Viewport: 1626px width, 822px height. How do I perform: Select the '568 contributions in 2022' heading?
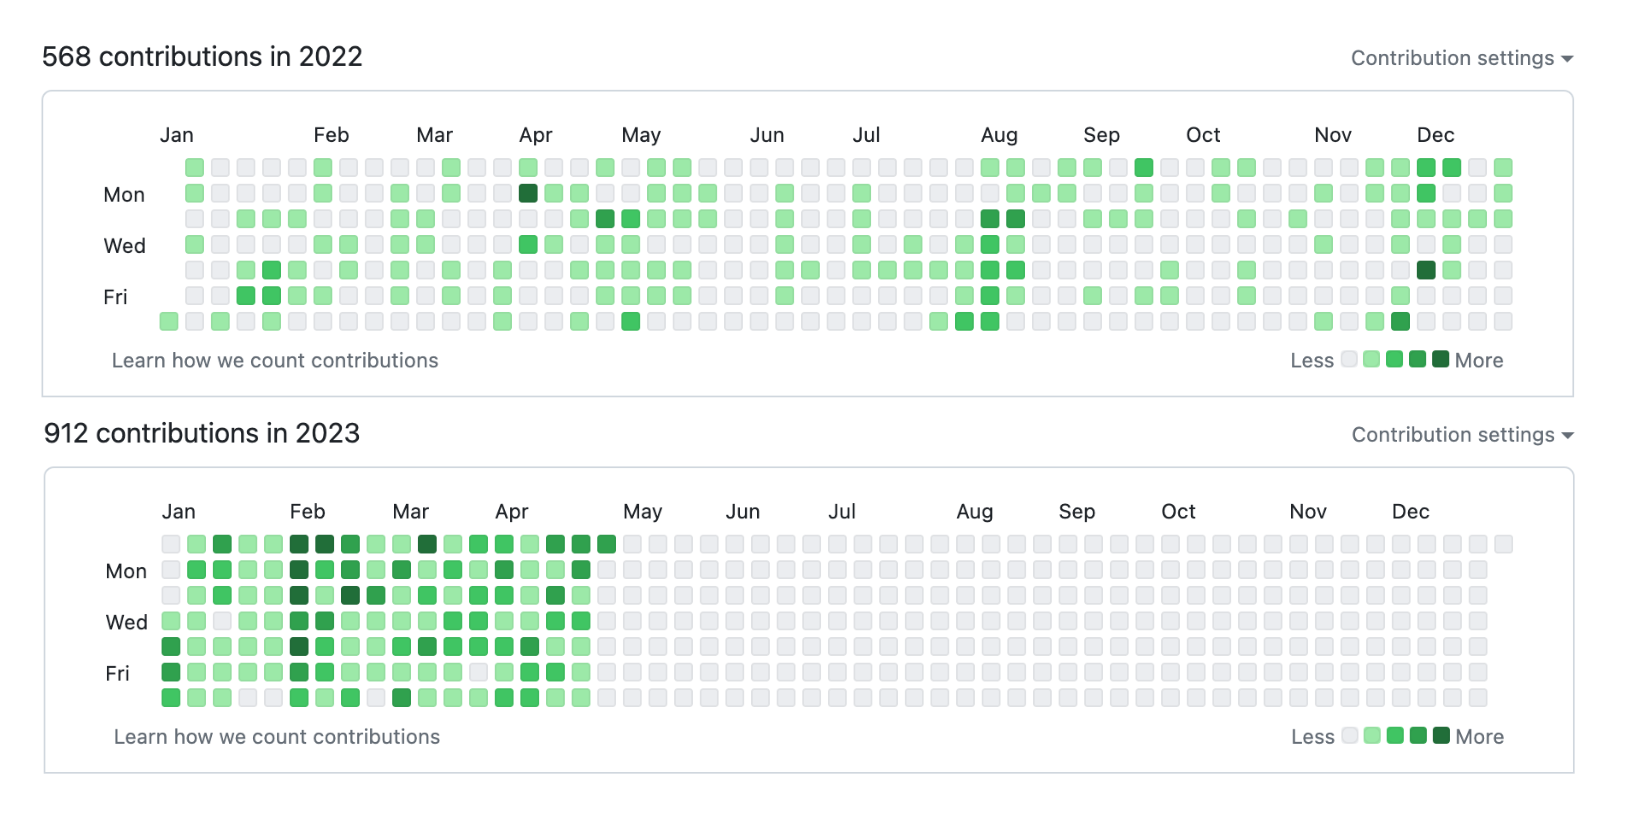[x=202, y=57]
